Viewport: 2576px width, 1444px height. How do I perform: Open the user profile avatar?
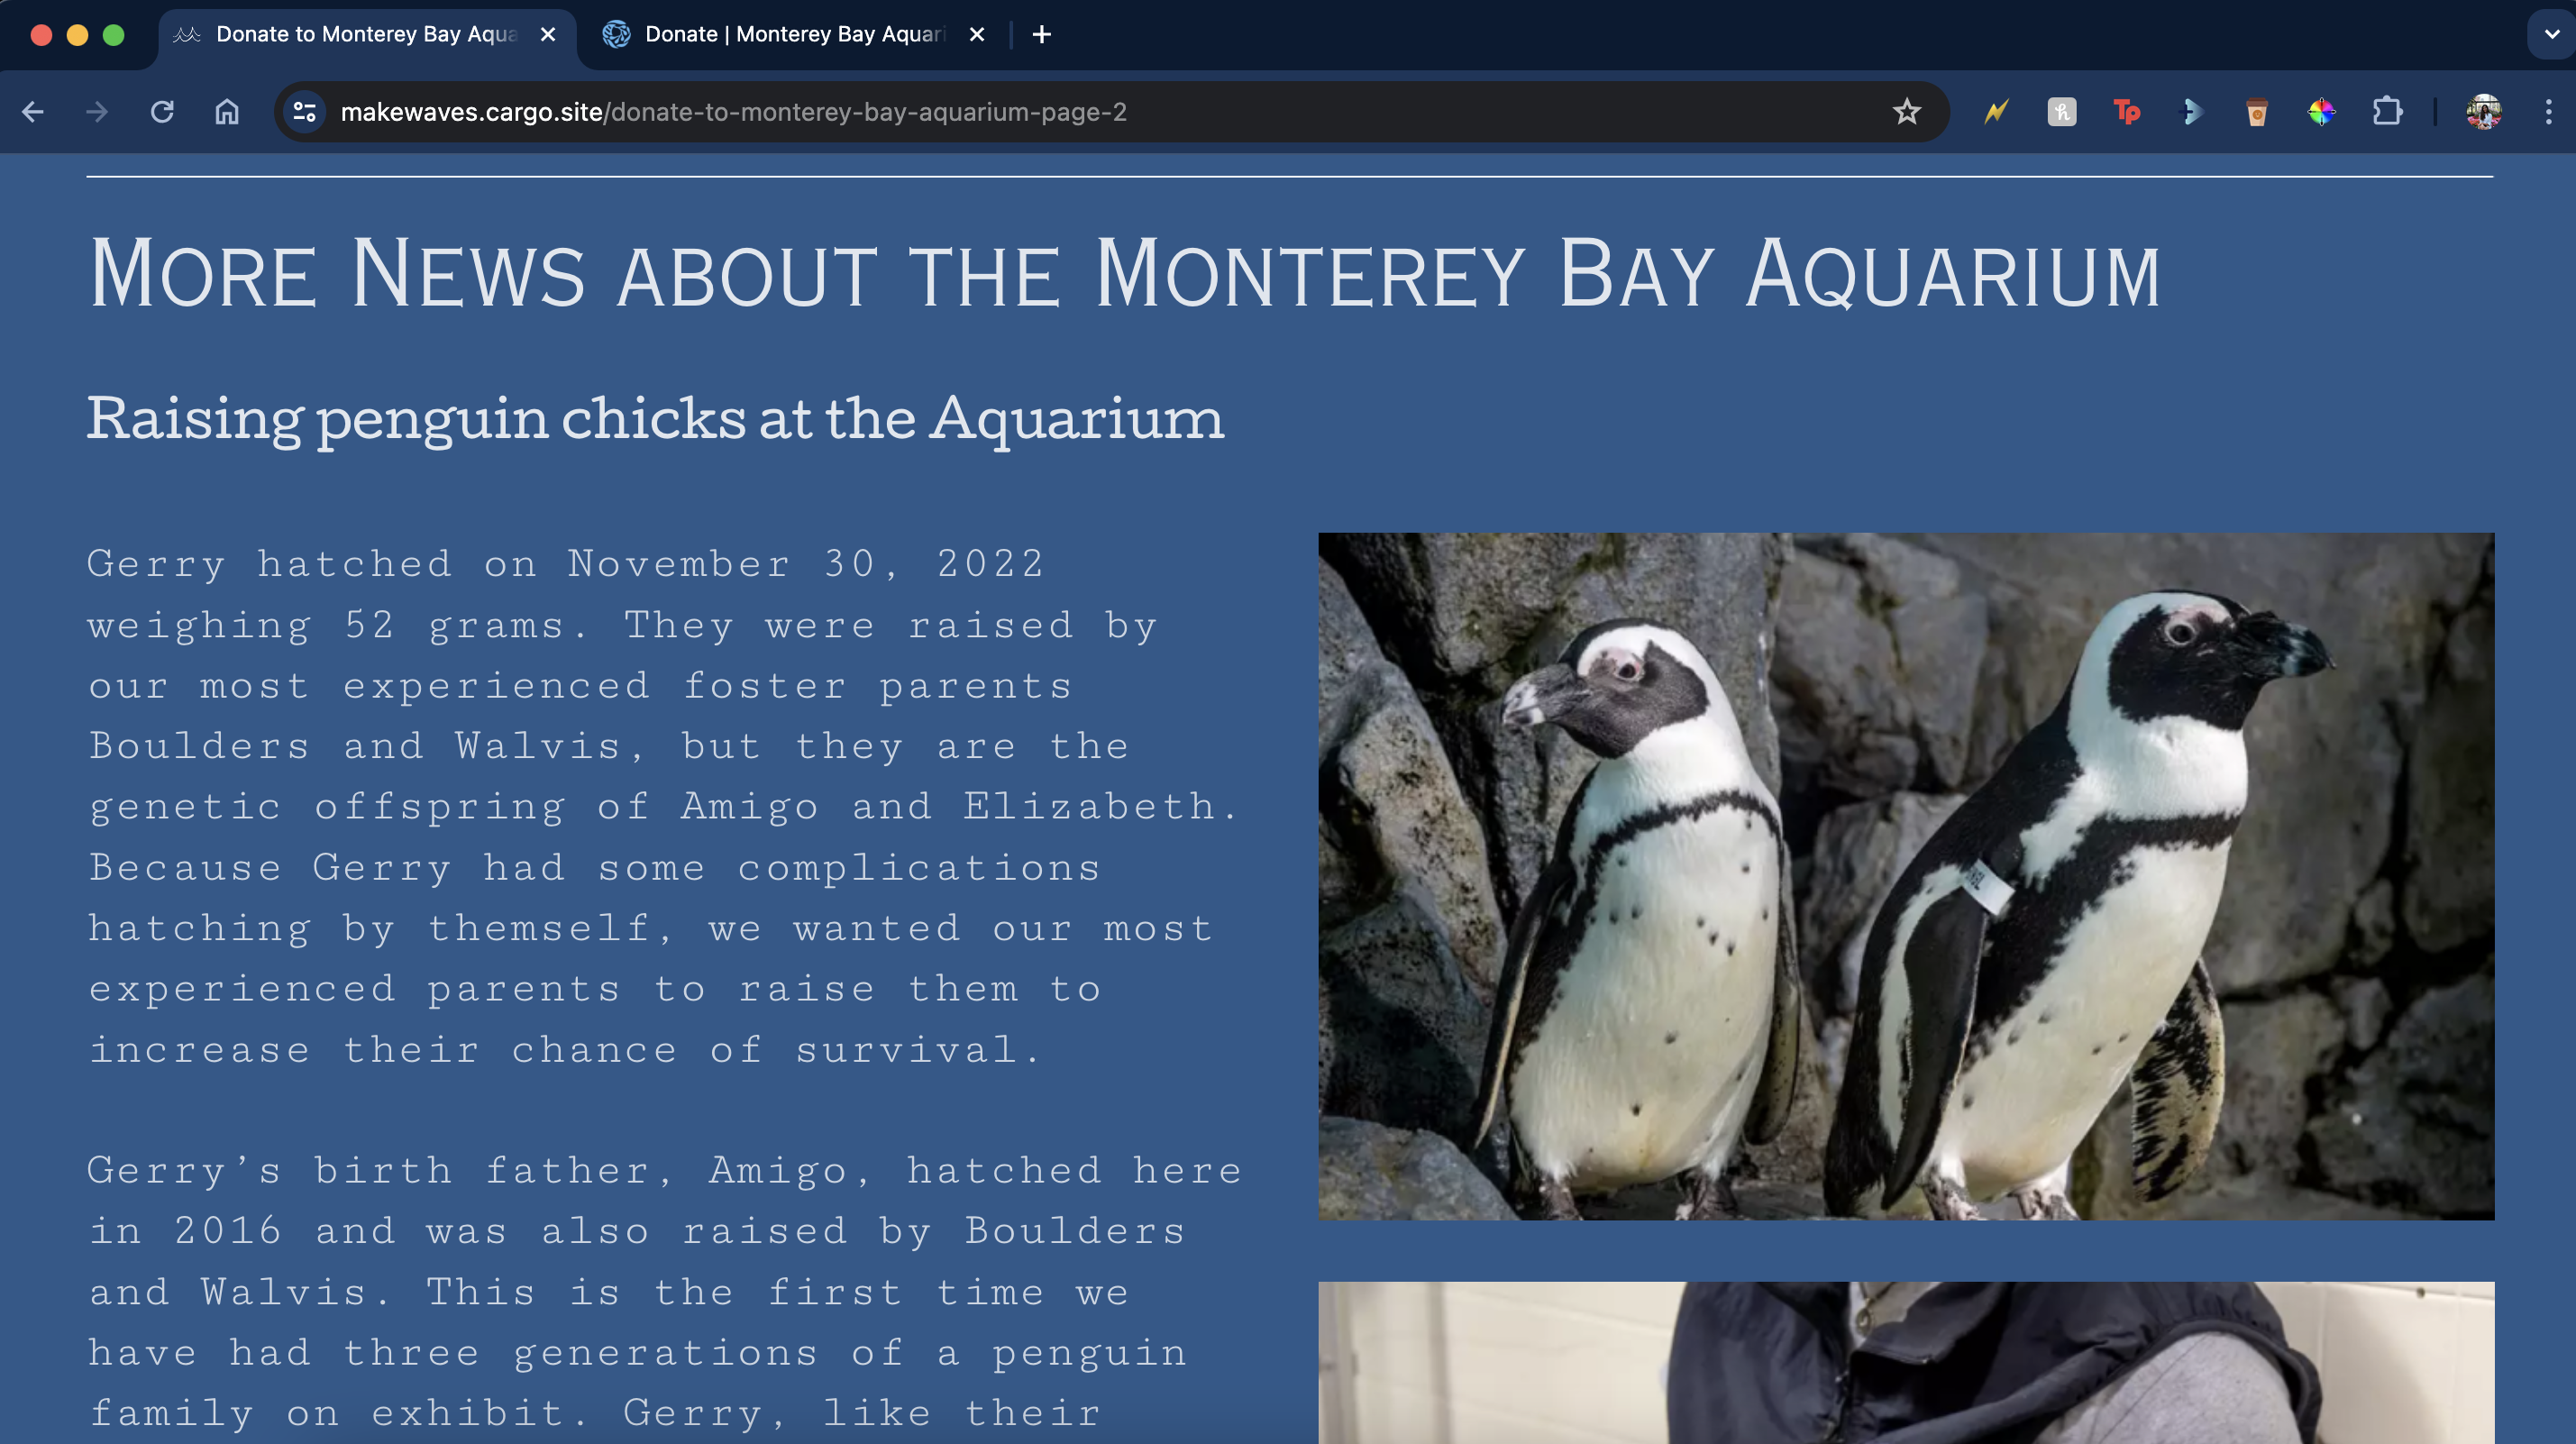click(x=2484, y=112)
